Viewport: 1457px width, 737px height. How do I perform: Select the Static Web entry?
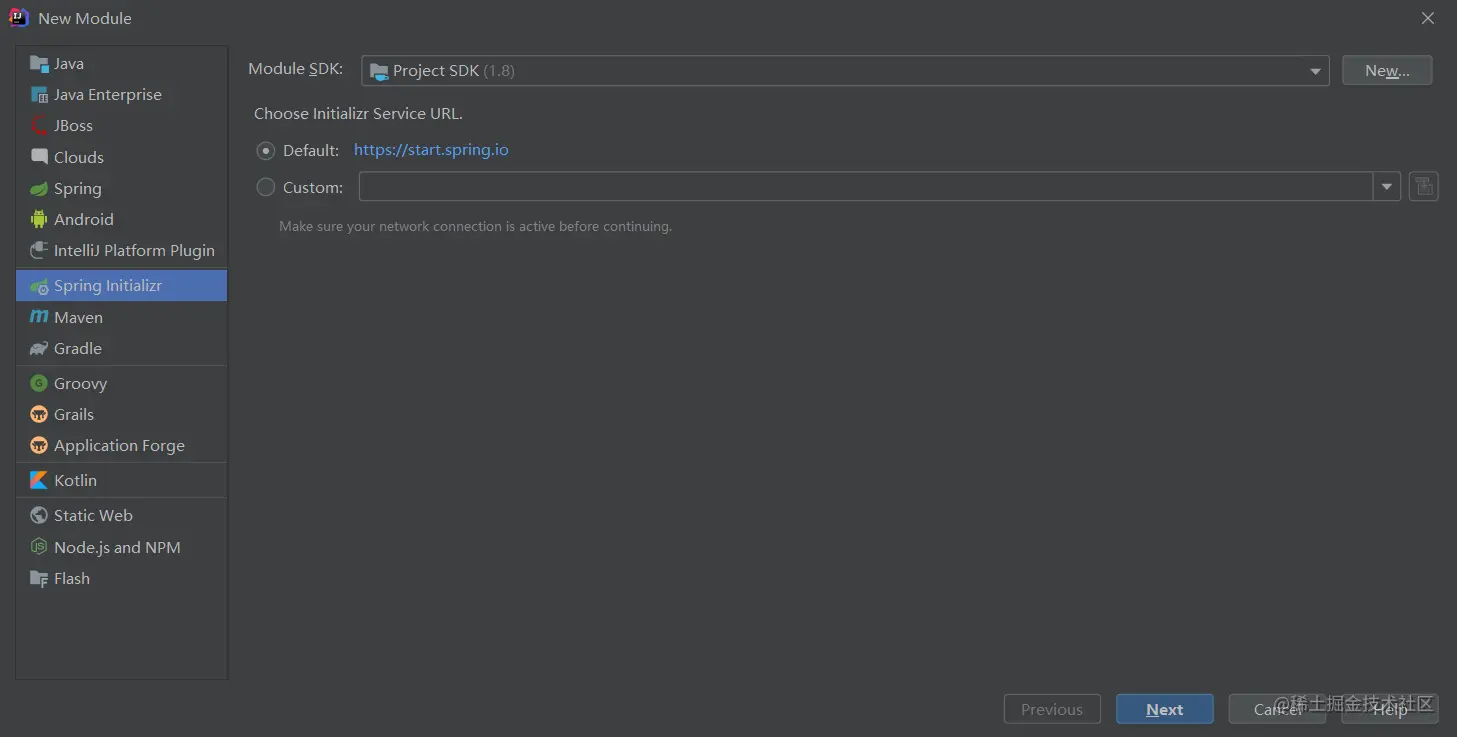point(122,515)
